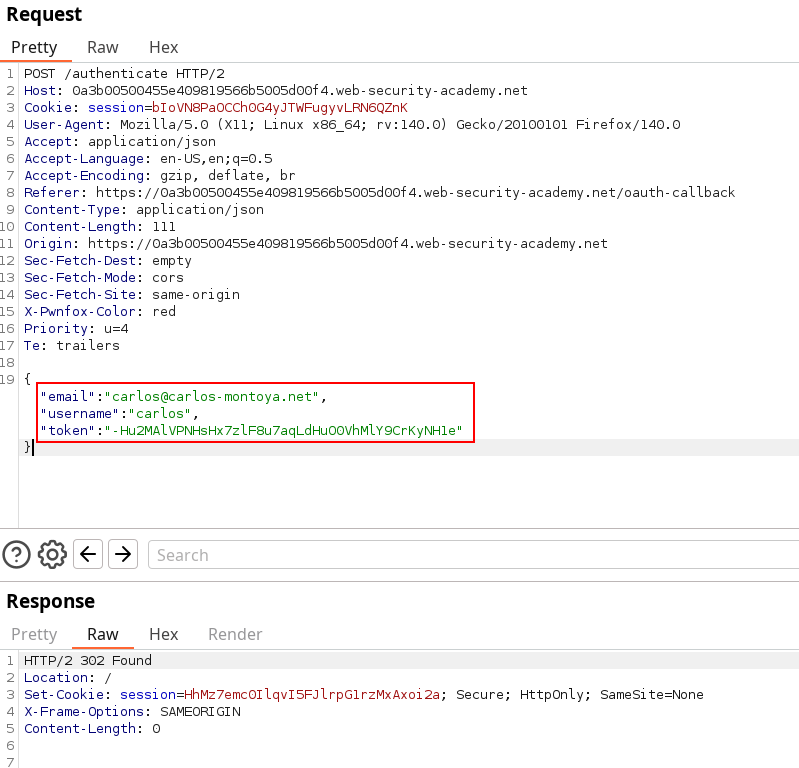This screenshot has width=799, height=768.
Task: Focus the Search input field
Action: tap(470, 555)
